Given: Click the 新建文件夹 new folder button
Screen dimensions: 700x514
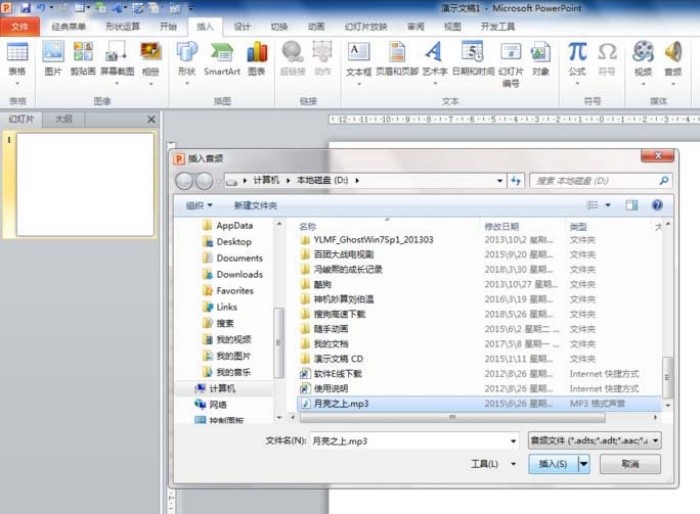Looking at the screenshot, I should coord(256,205).
